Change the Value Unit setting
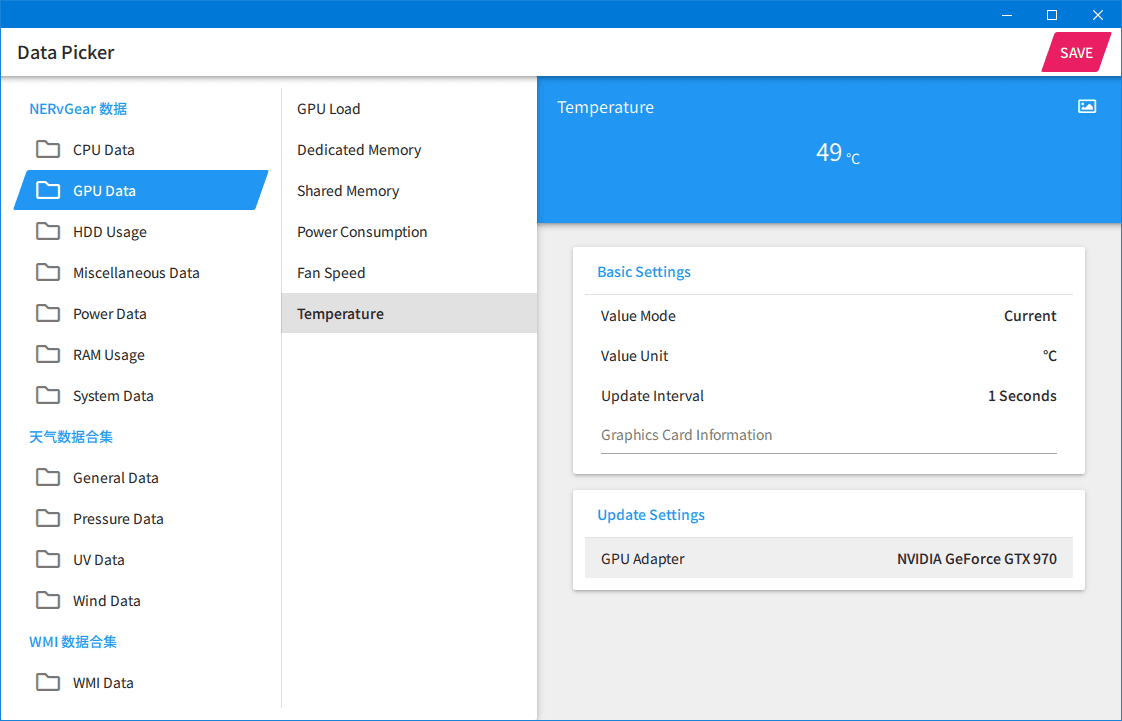This screenshot has height=721, width=1122. [829, 355]
